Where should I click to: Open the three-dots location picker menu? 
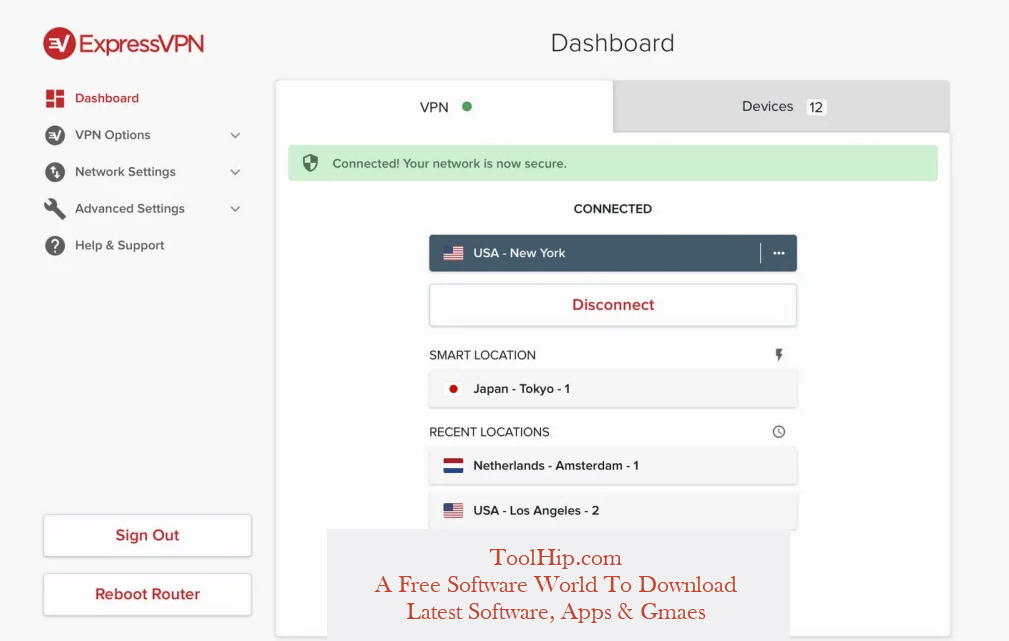tap(779, 253)
